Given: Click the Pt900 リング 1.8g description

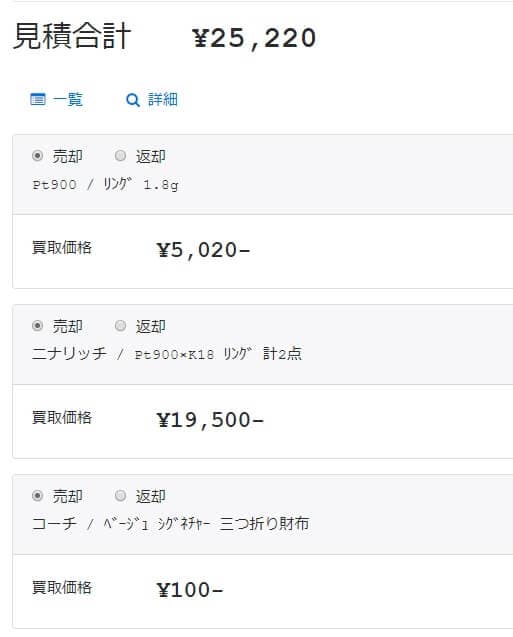Looking at the screenshot, I should [x=105, y=185].
